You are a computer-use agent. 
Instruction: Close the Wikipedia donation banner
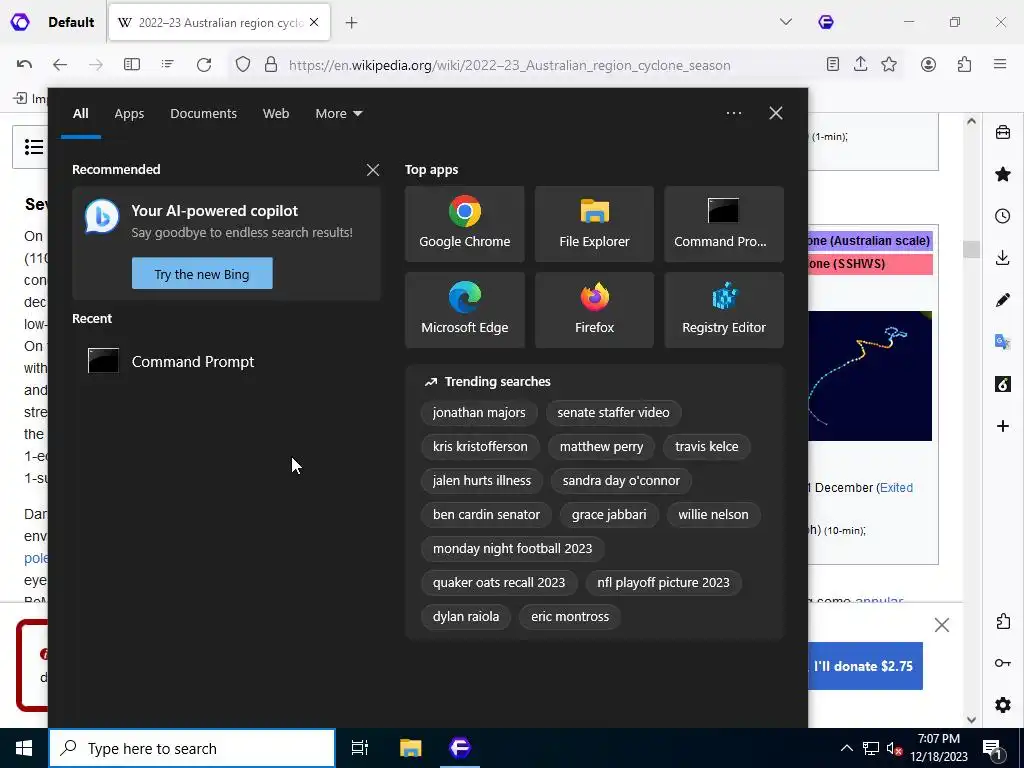941,625
